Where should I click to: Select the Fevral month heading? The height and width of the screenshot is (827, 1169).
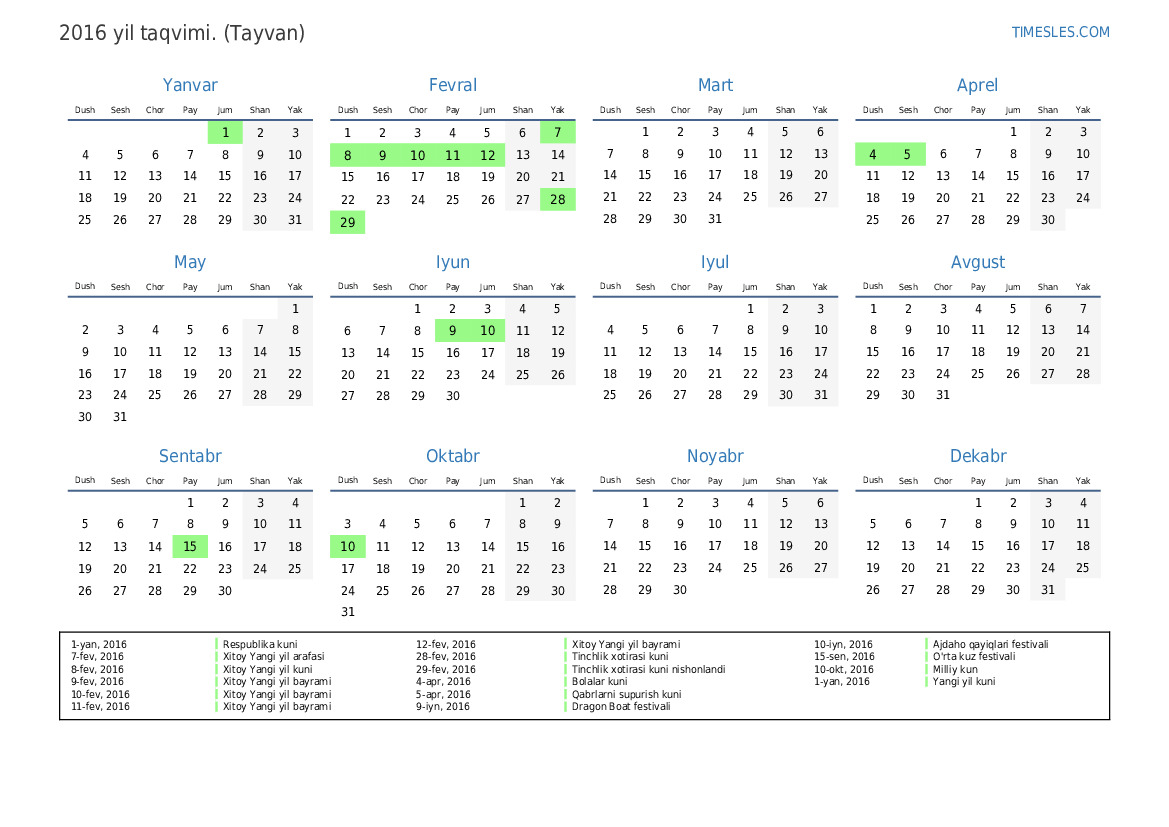[x=453, y=85]
